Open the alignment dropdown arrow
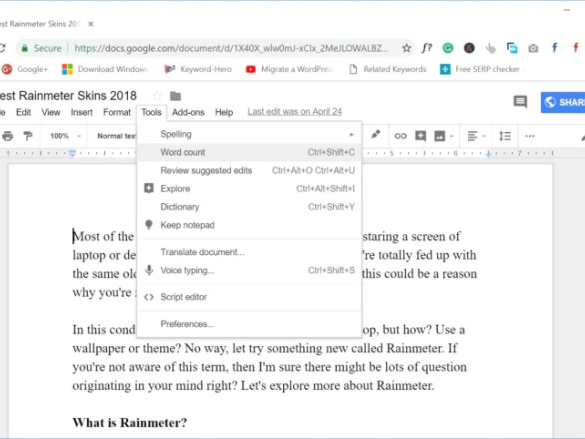Viewport: 585px width, 439px height. click(484, 136)
